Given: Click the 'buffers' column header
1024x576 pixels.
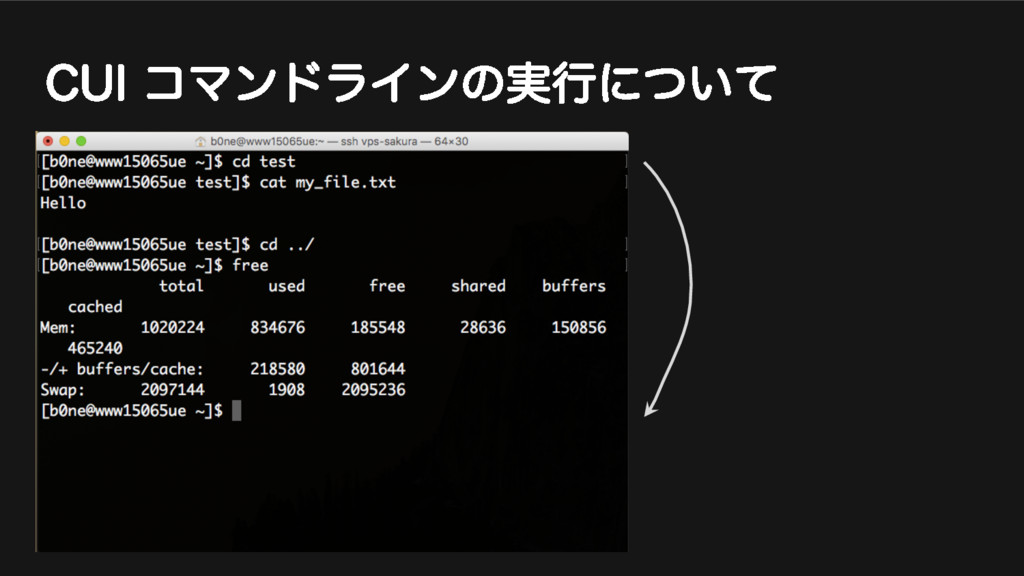Looking at the screenshot, I should (x=574, y=286).
